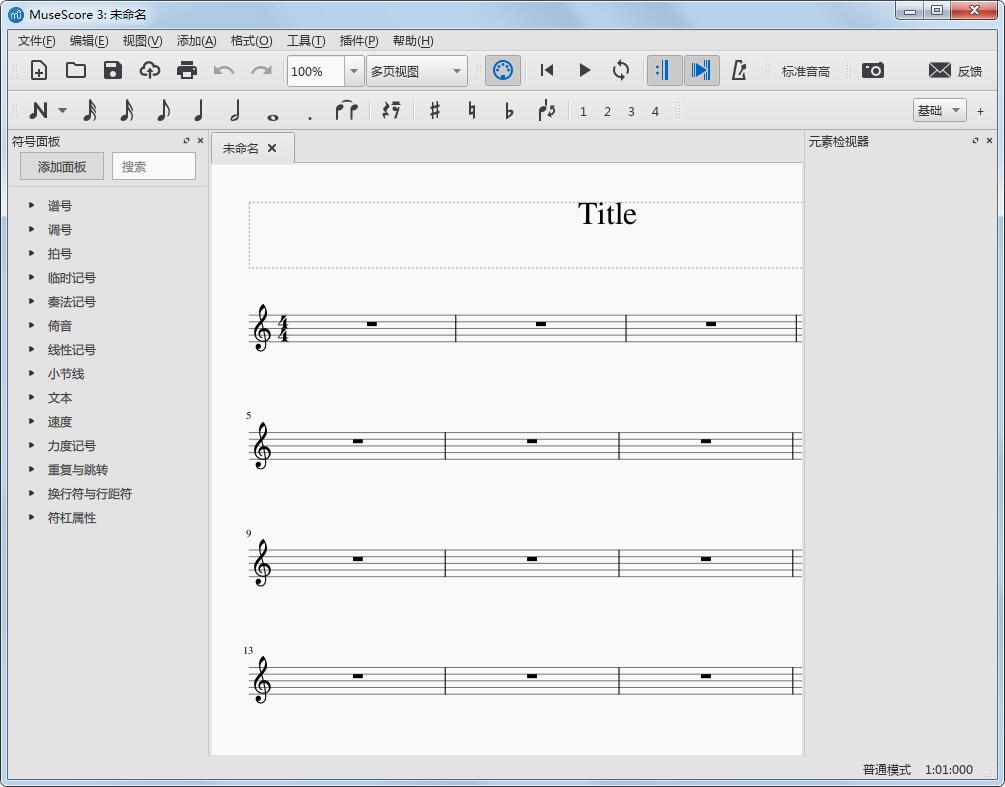Open the image capture camera tool

tap(873, 70)
